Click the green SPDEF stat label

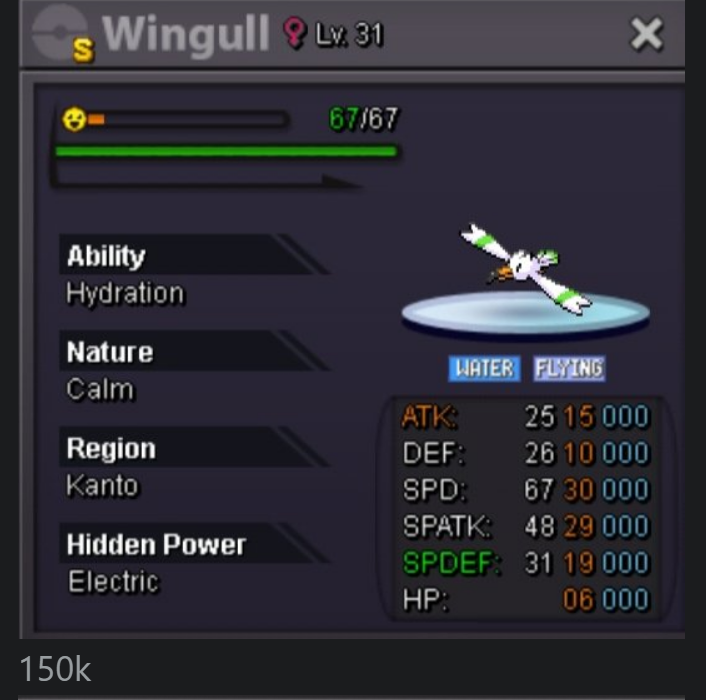click(x=452, y=563)
